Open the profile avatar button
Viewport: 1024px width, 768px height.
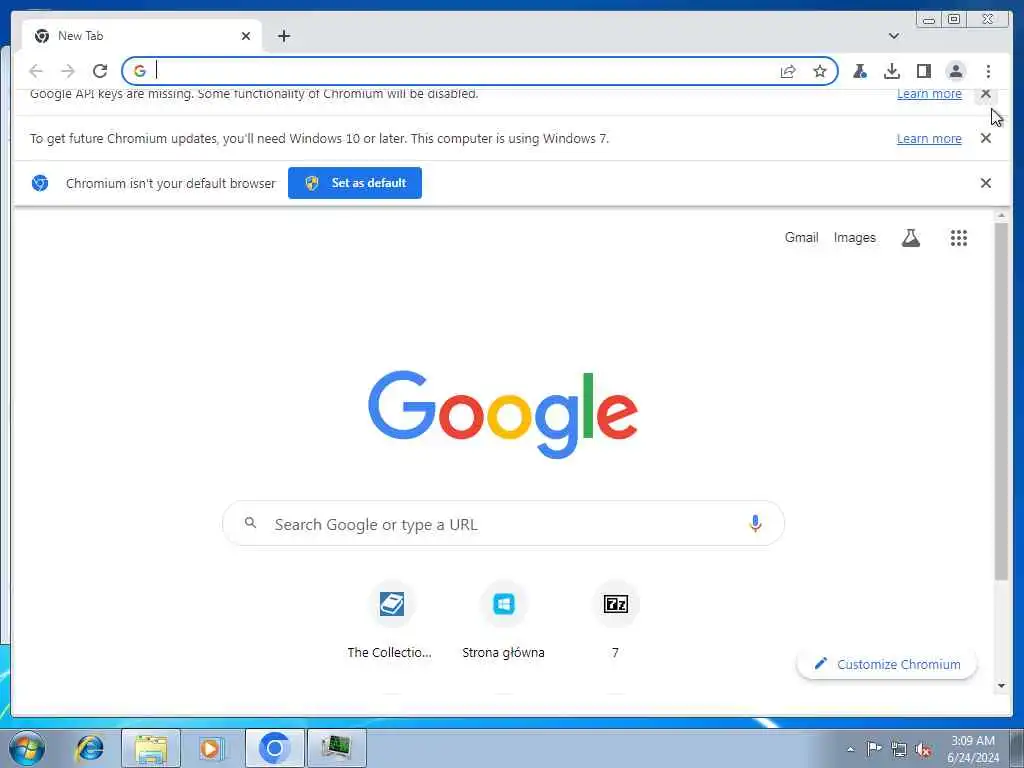point(955,71)
